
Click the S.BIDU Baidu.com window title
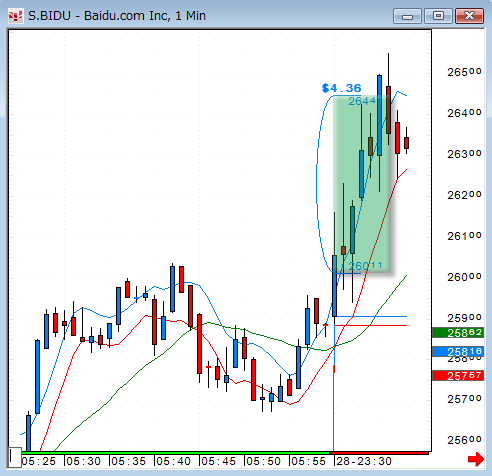117,16
